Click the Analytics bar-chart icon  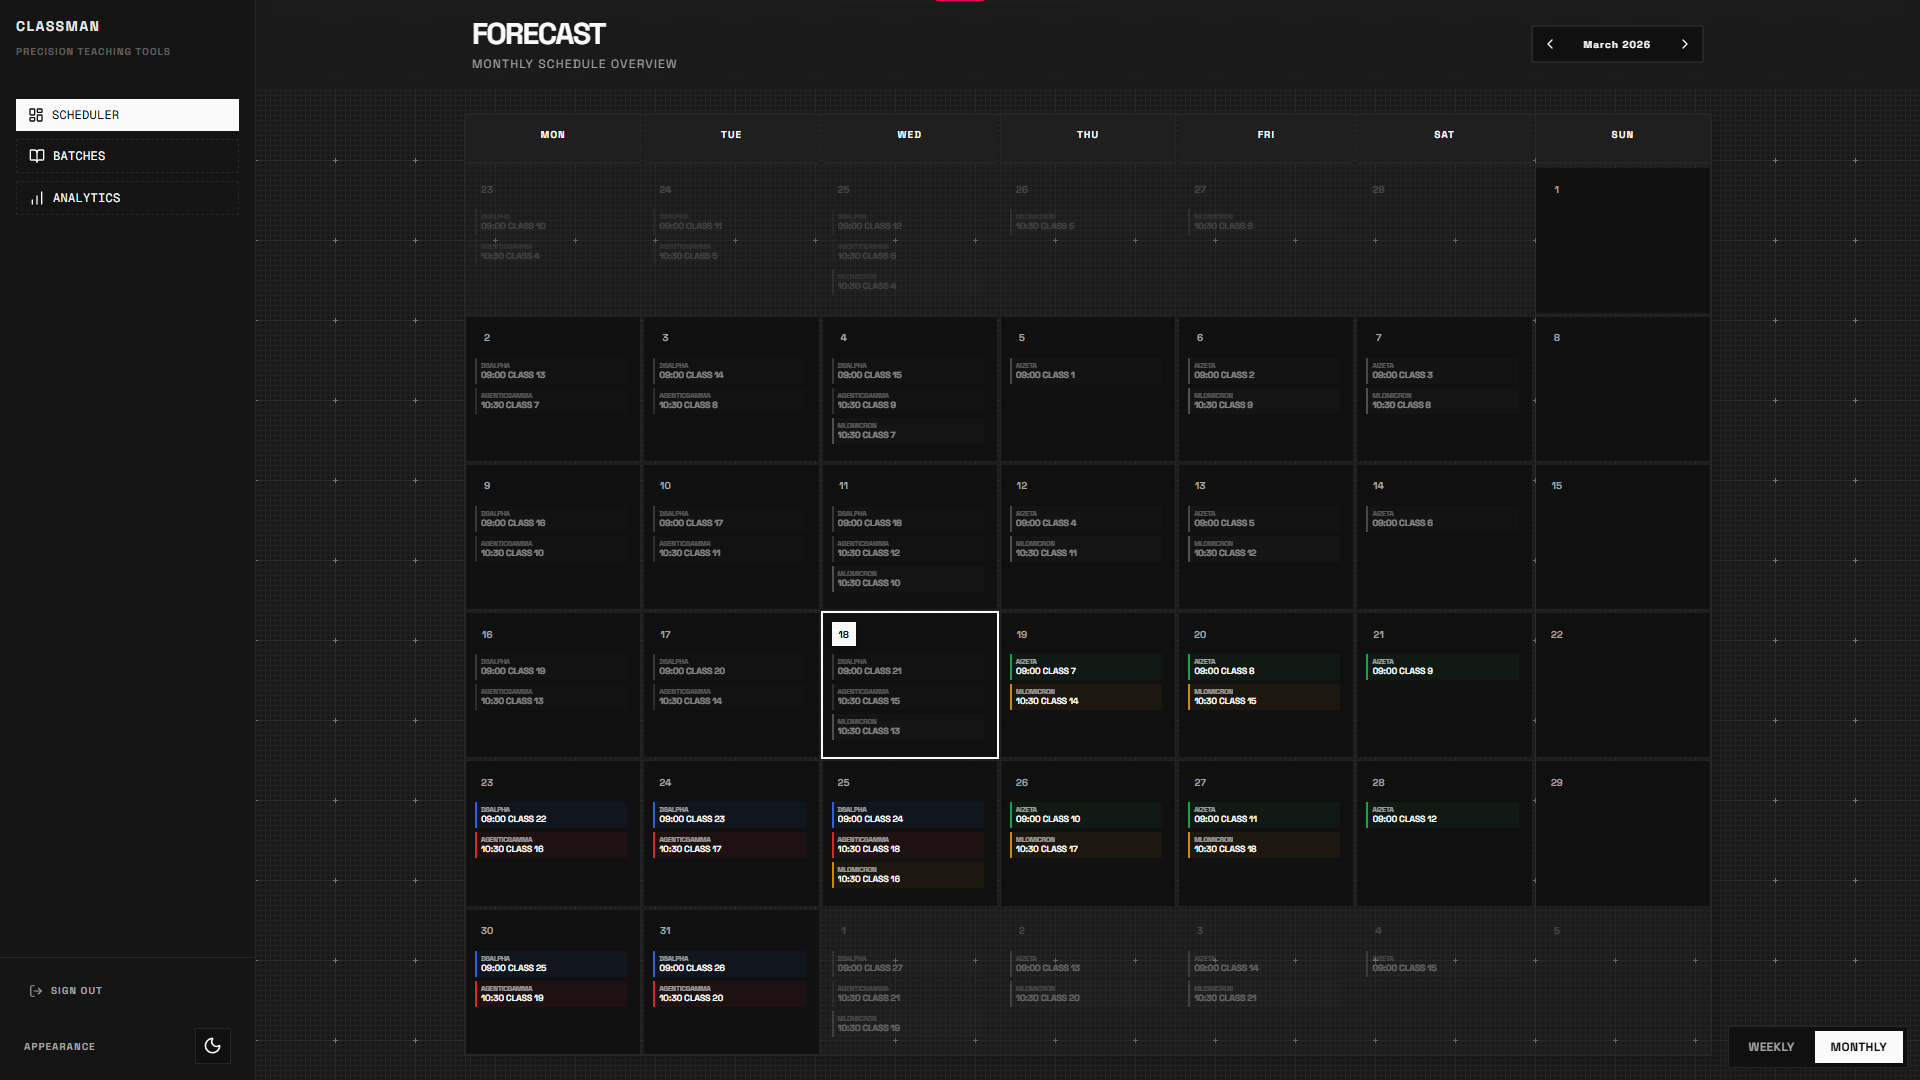click(37, 198)
